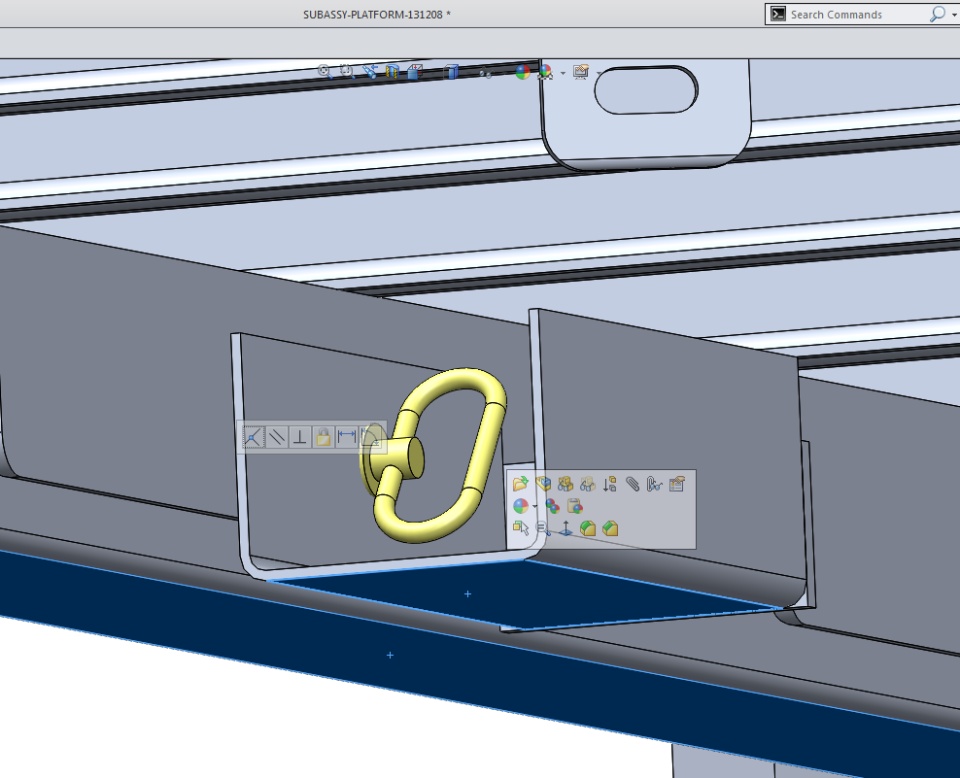
Task: Open Display Style cube icon
Action: coord(451,72)
